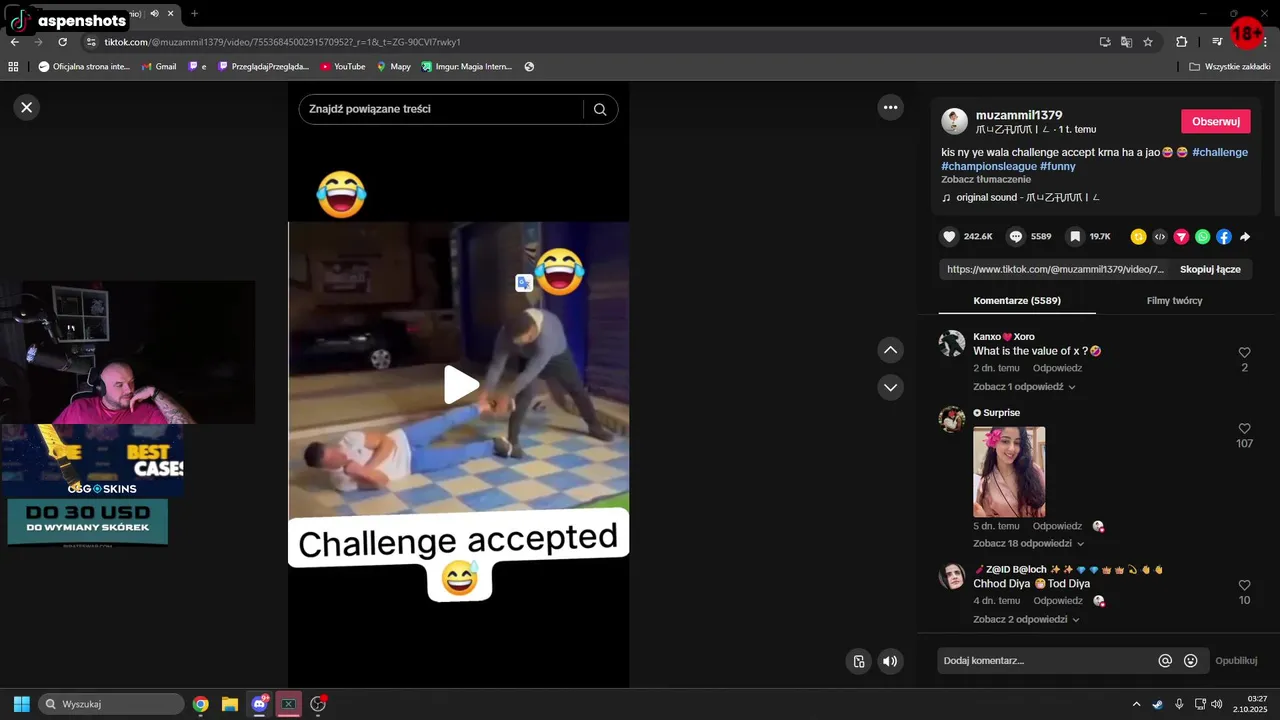
Task: Send video to friends pink icon
Action: tap(1181, 237)
